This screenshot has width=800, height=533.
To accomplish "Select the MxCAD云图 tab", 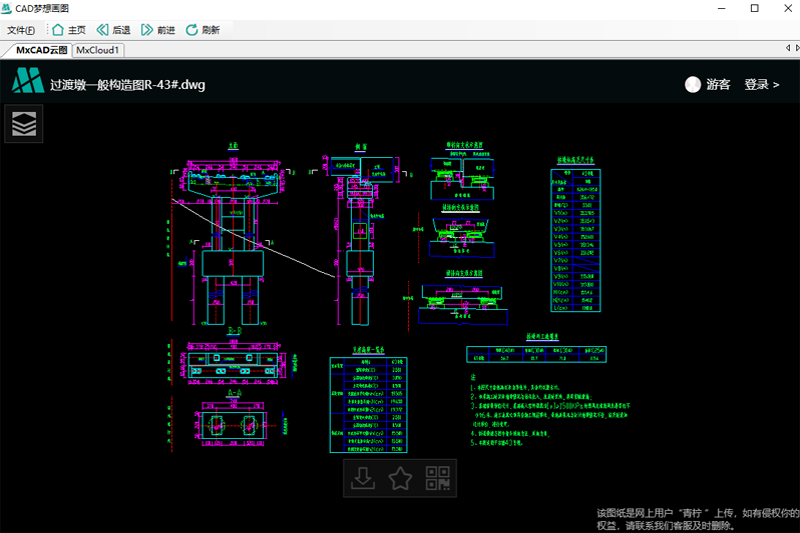I will point(40,50).
